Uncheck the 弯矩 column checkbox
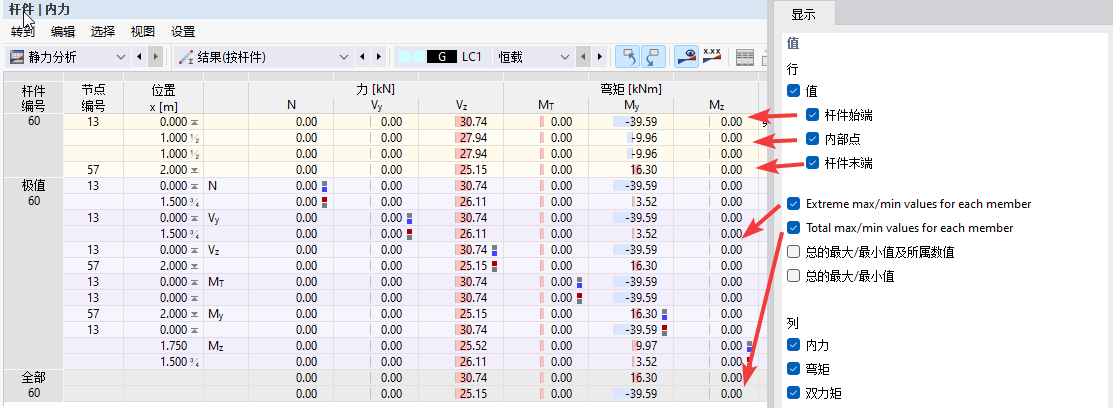1113x408 pixels. tap(794, 370)
